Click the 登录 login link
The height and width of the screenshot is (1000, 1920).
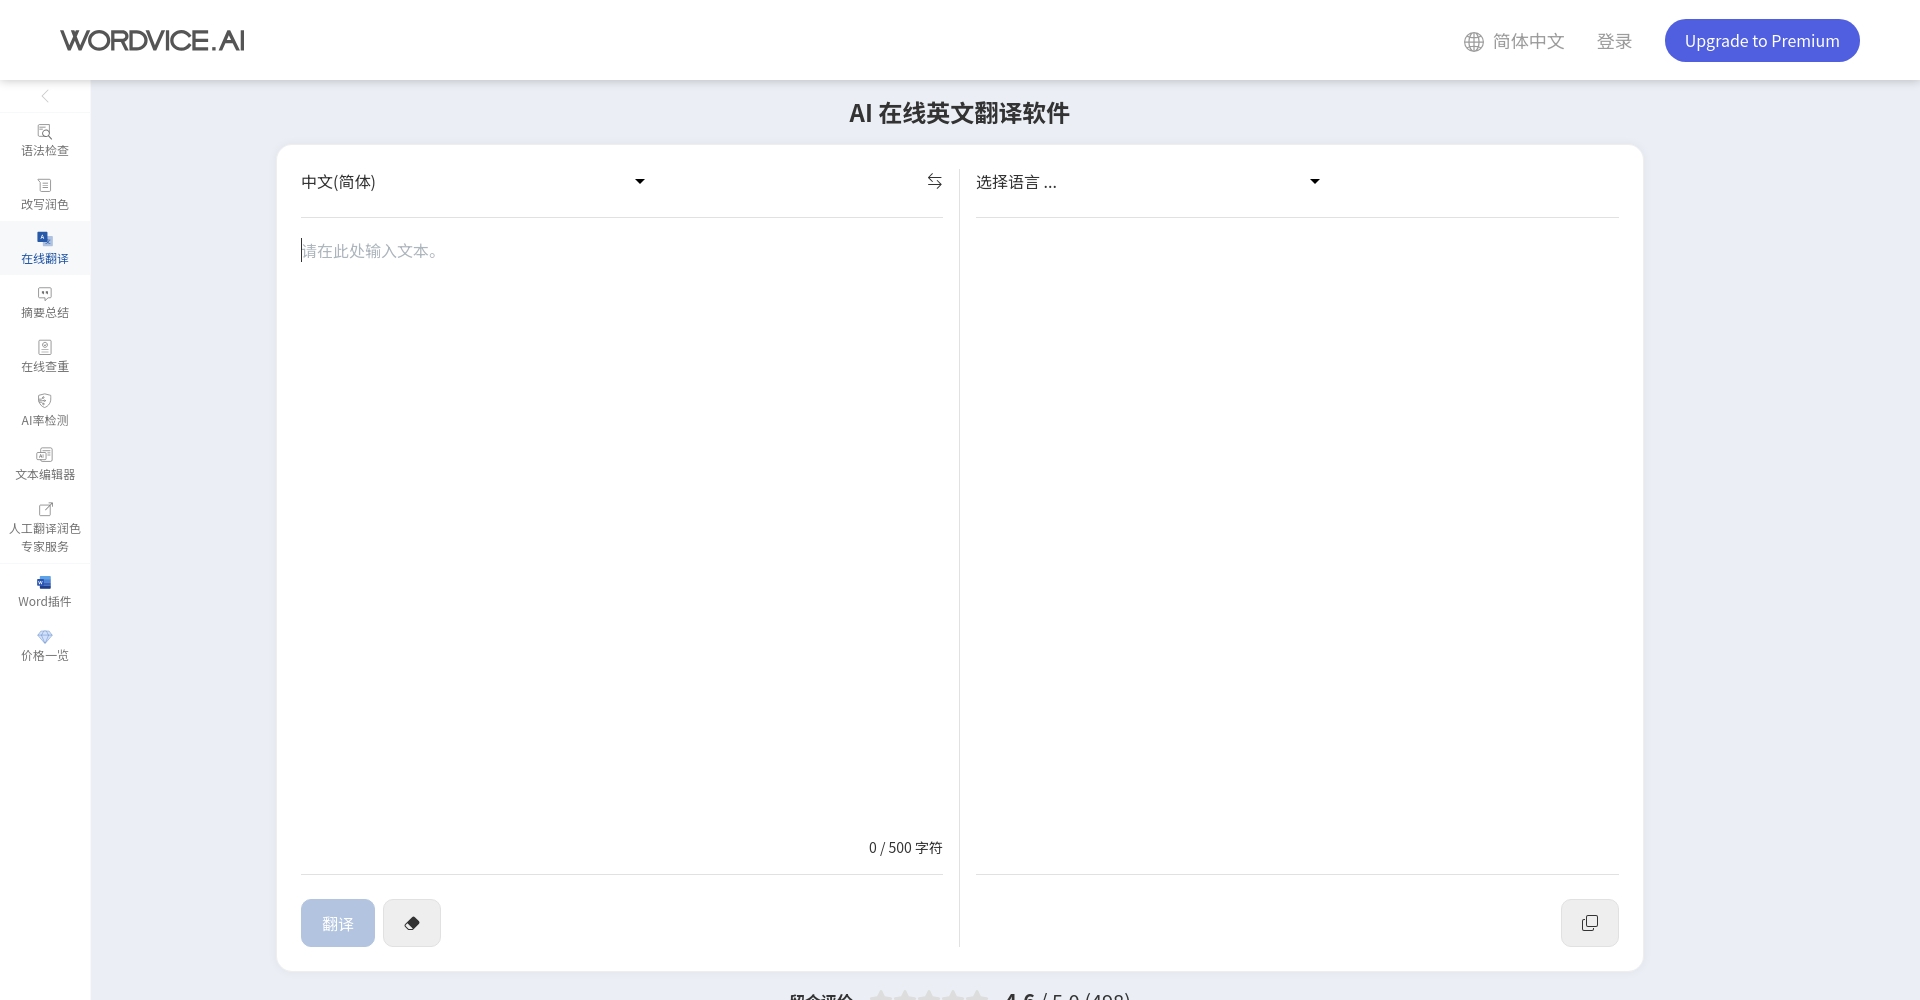coord(1614,41)
